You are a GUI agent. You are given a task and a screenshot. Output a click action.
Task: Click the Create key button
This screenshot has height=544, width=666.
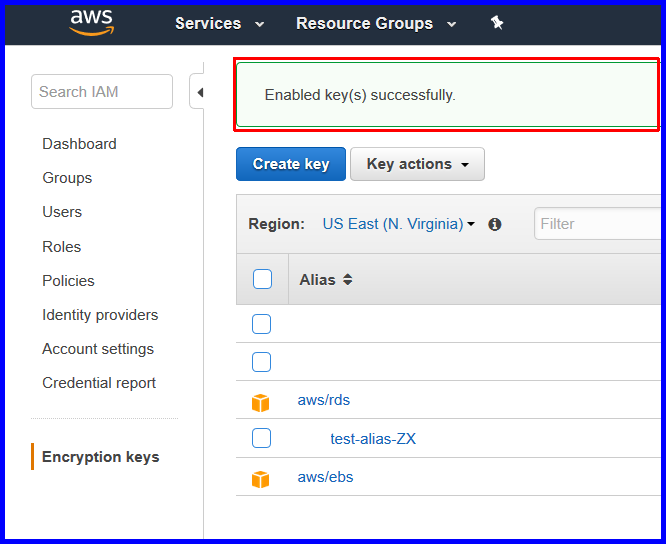pyautogui.click(x=291, y=164)
